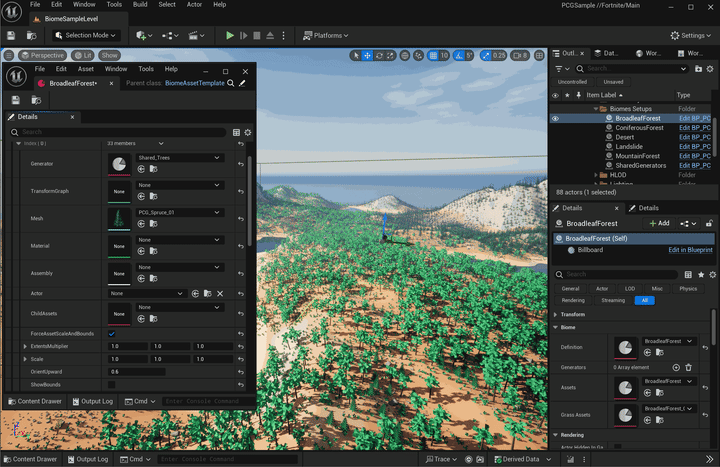Open the Settings dropdown in the main toolbar
This screenshot has height=467, width=720.
pos(691,35)
